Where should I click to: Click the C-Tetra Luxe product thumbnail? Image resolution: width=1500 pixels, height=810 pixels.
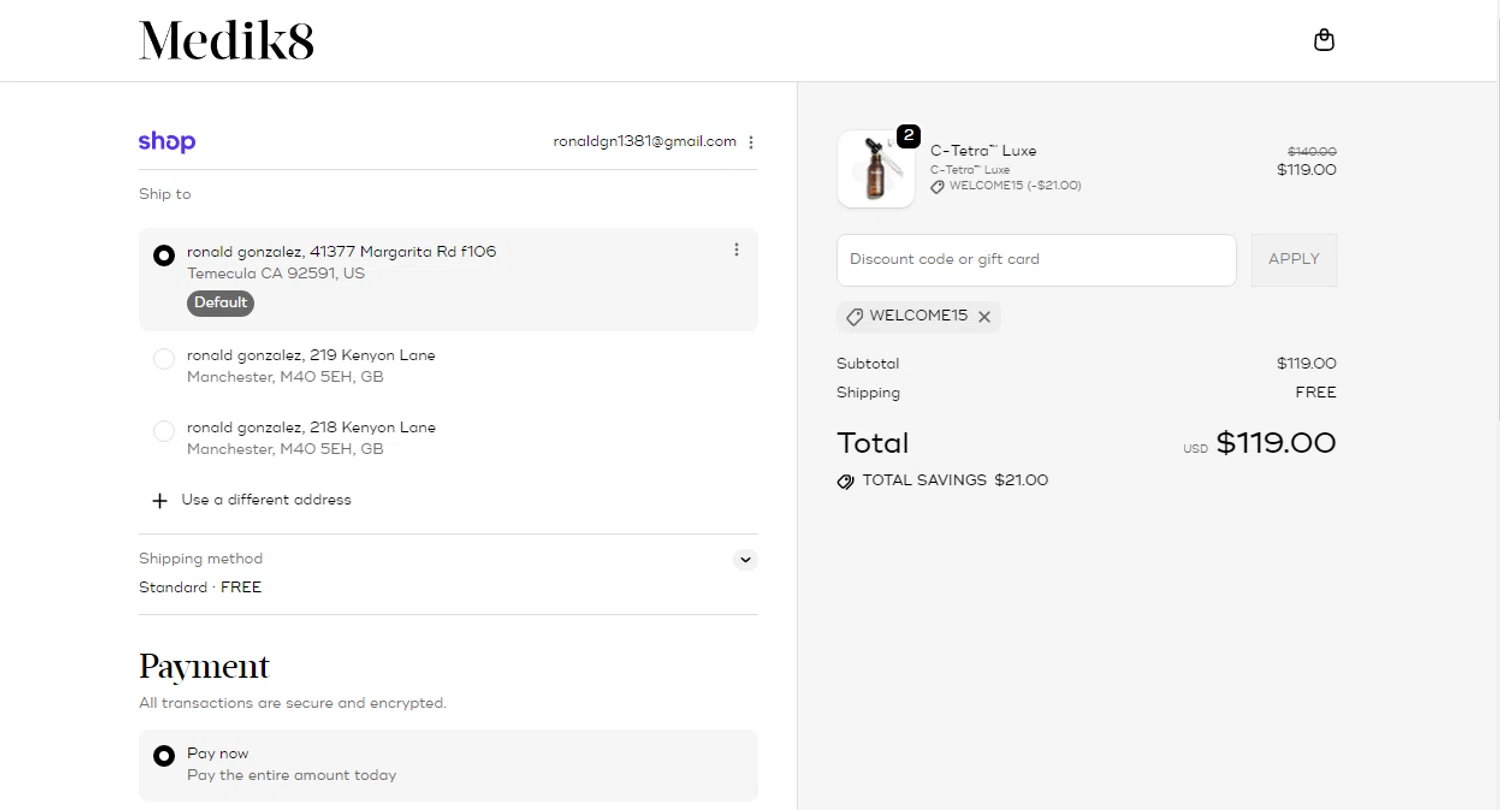coord(875,169)
